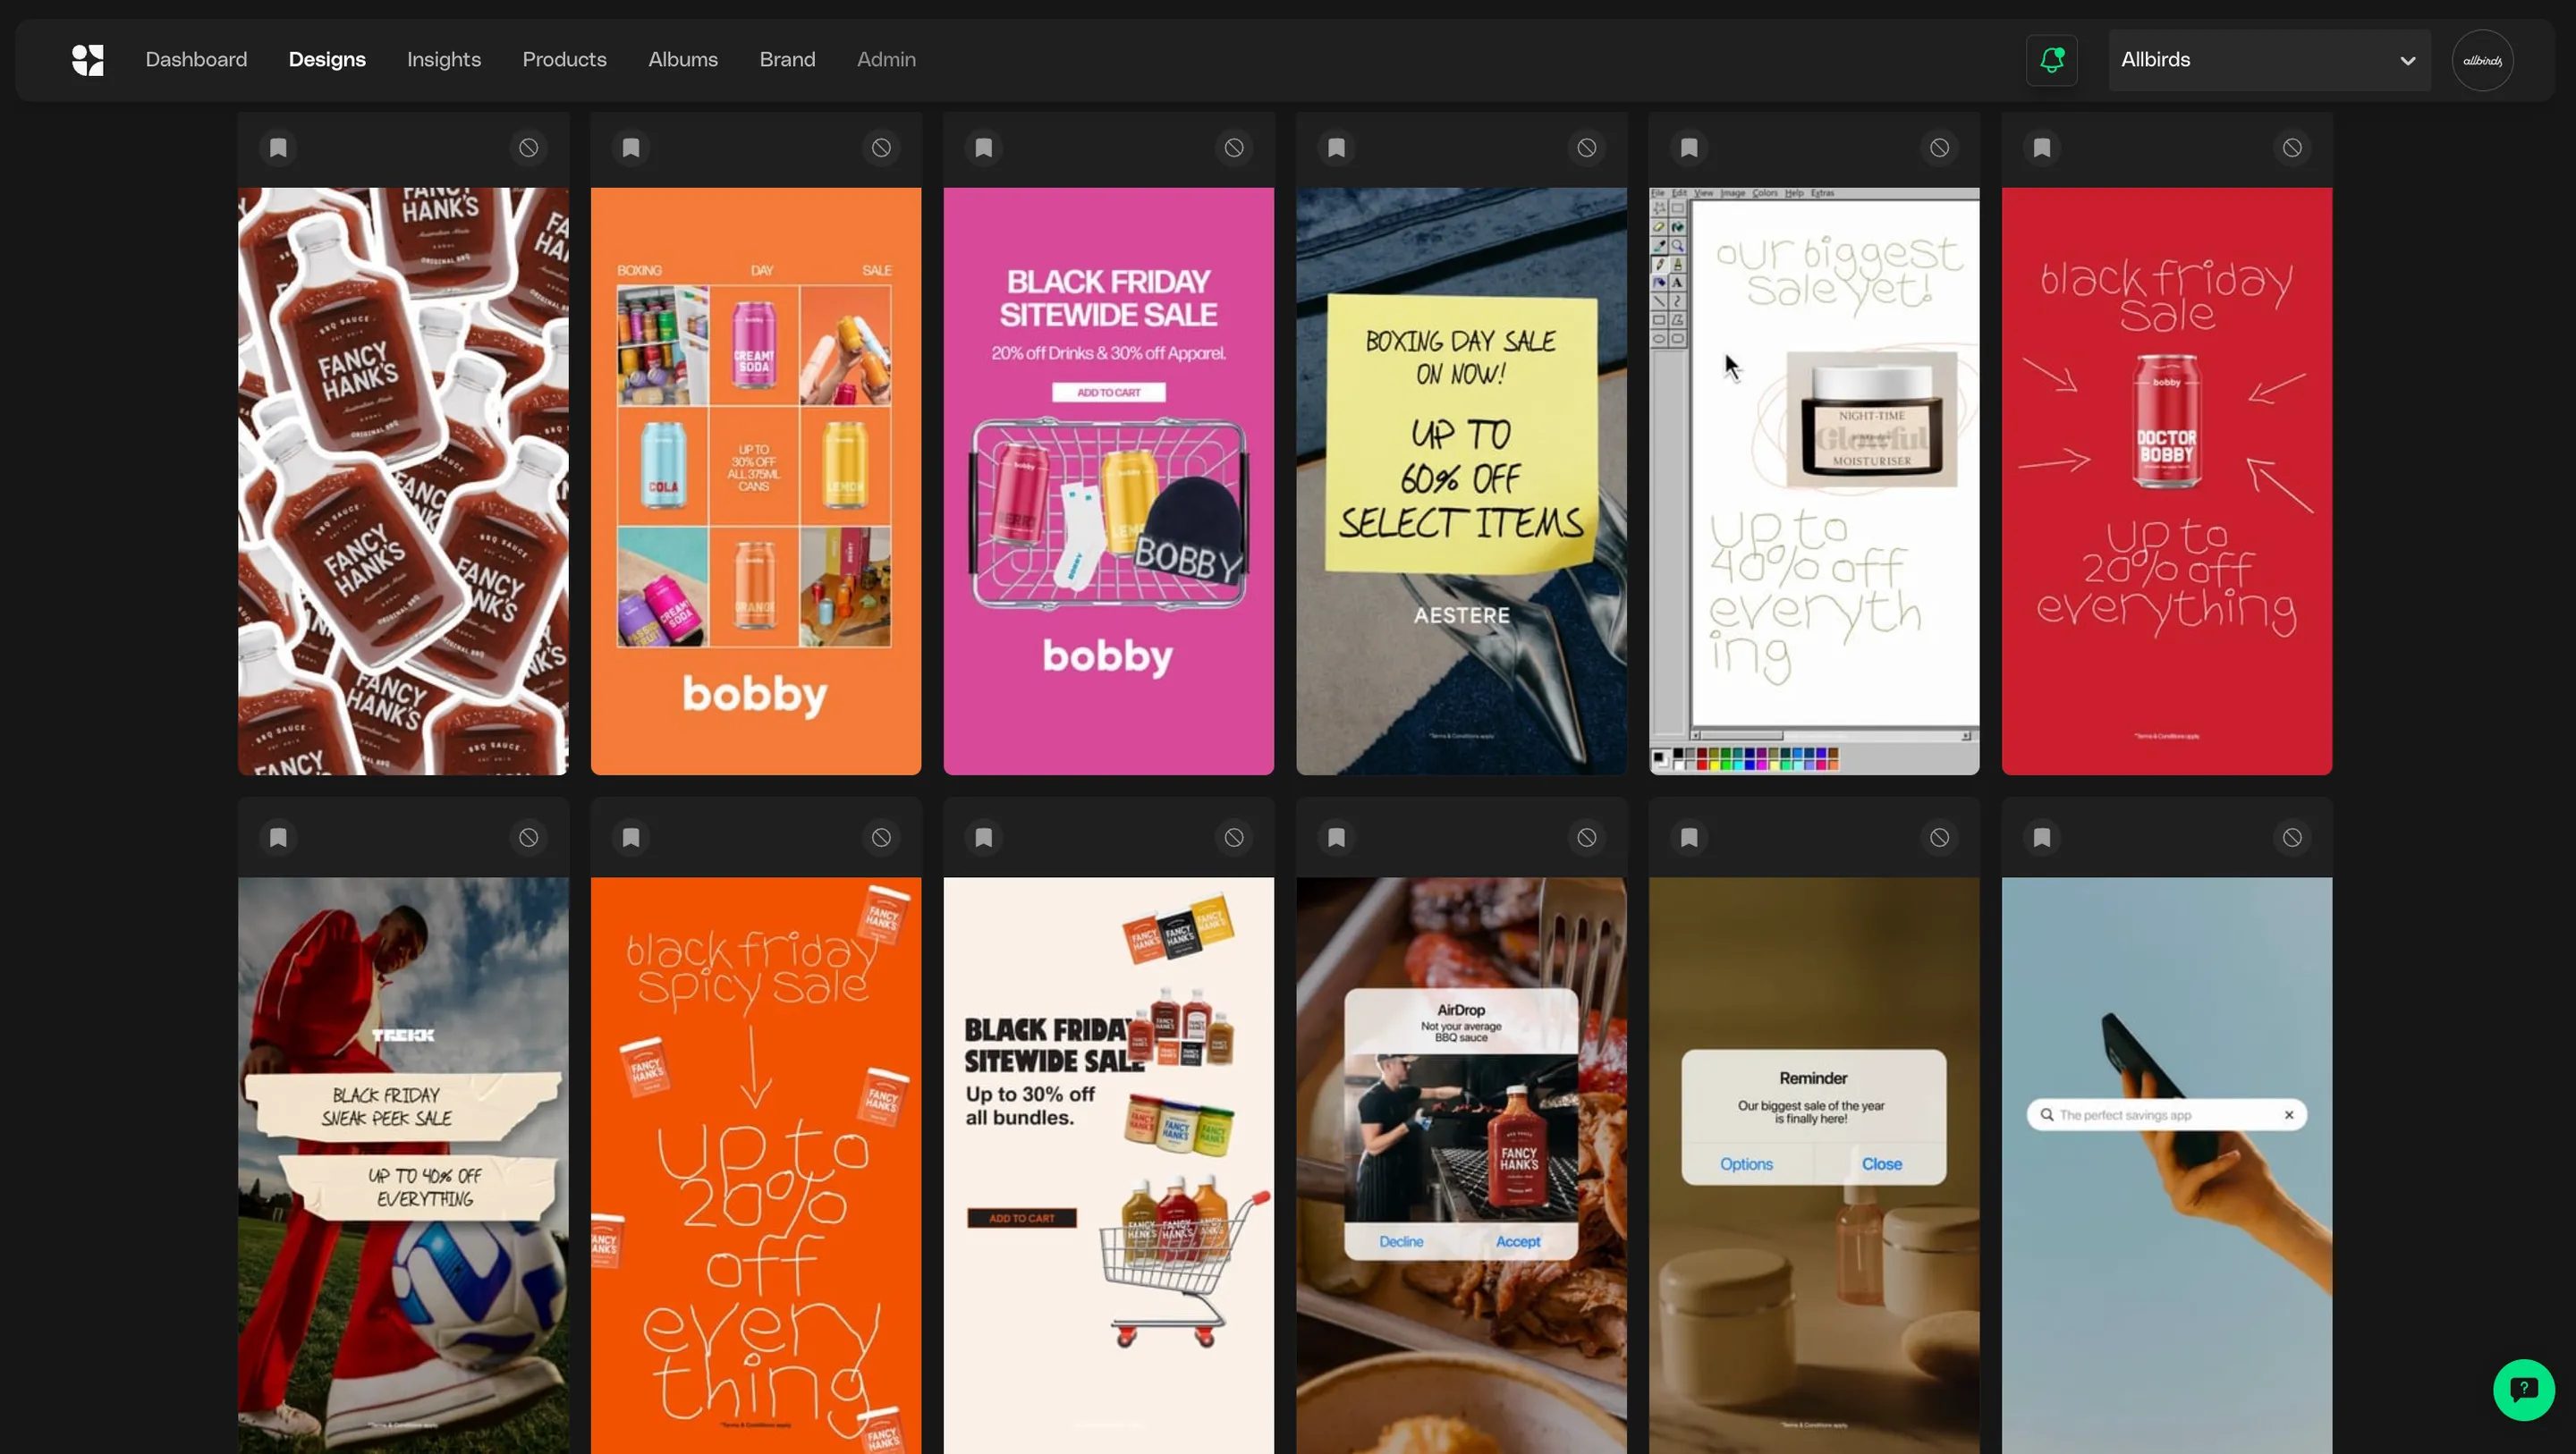Open the orange Black Friday Spicy Sale thumbnail

tap(756, 1165)
